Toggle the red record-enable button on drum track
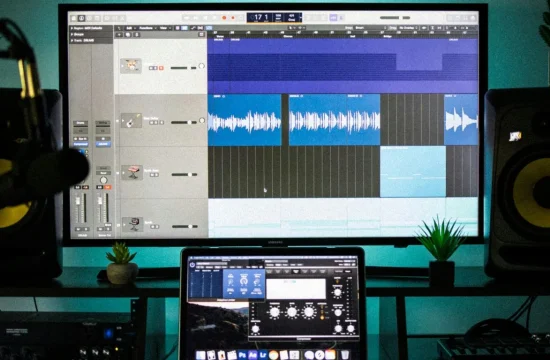Viewport: 550px width, 360px height. click(x=161, y=68)
